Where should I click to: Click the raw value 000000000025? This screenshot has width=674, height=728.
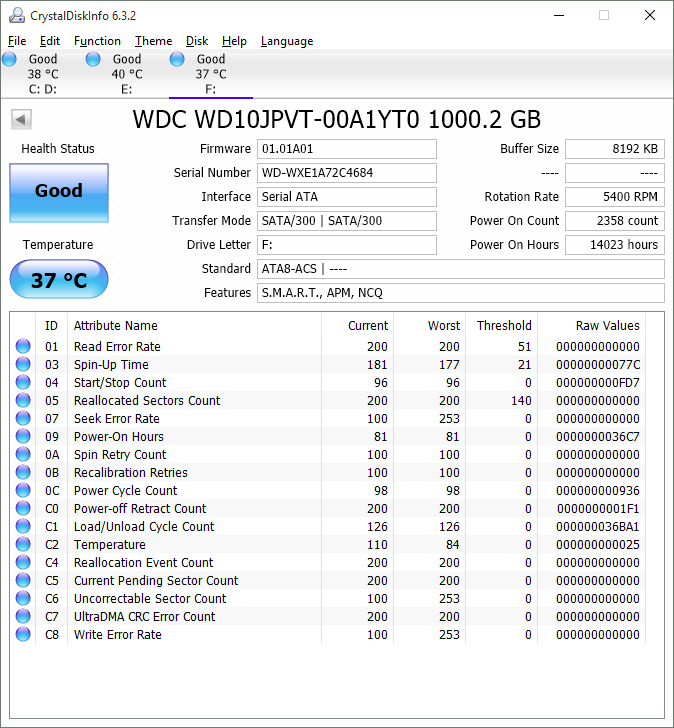(598, 545)
